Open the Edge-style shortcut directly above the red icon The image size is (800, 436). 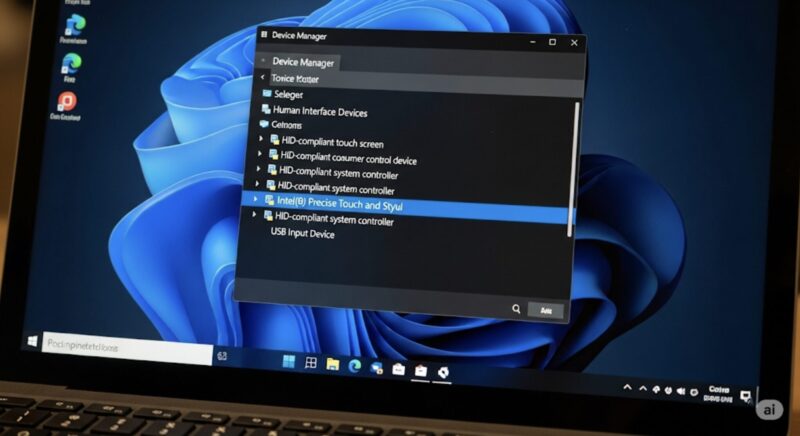(x=71, y=63)
